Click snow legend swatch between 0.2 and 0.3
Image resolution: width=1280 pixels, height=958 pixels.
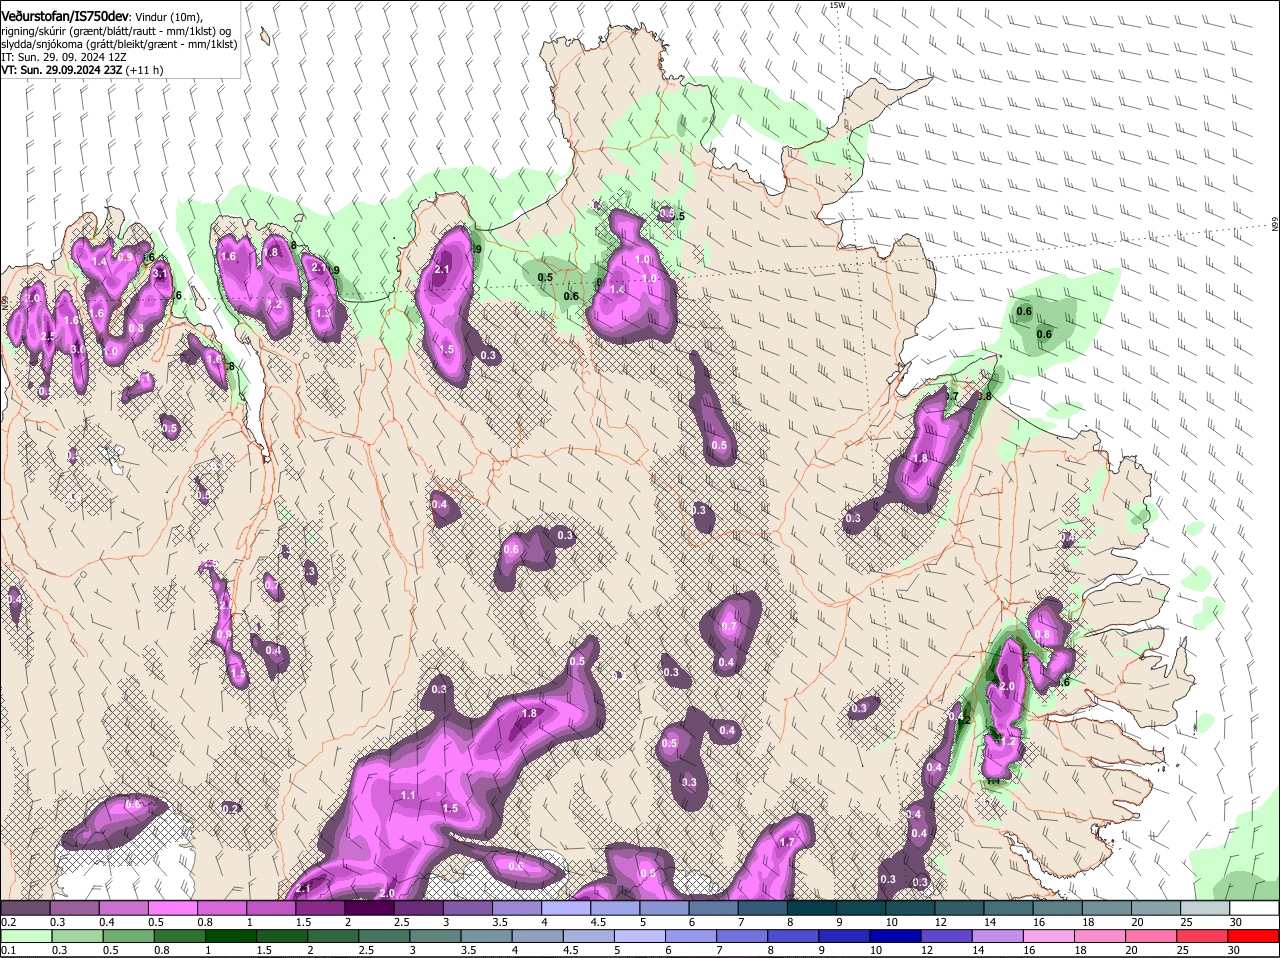(x=26, y=907)
